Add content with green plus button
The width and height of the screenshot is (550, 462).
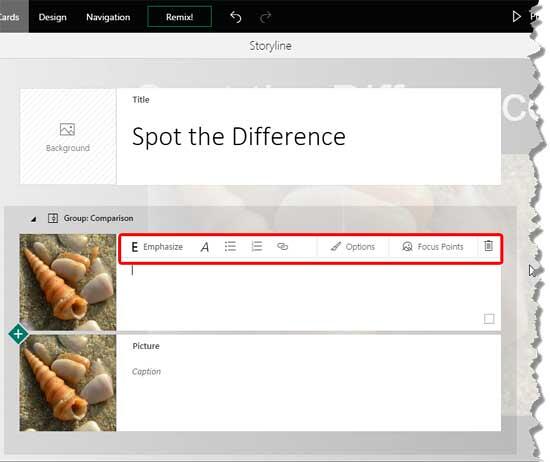tap(18, 334)
